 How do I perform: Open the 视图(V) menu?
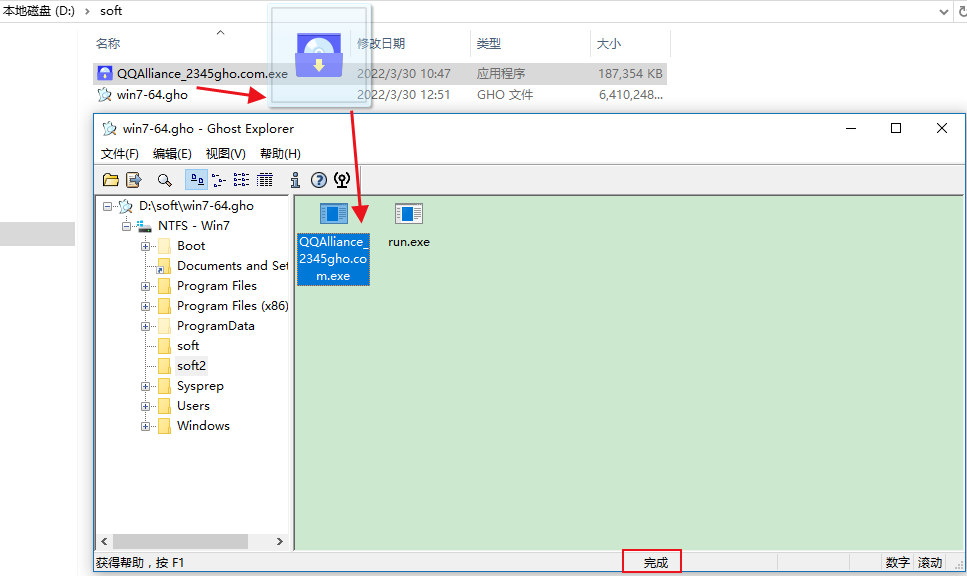[x=226, y=154]
